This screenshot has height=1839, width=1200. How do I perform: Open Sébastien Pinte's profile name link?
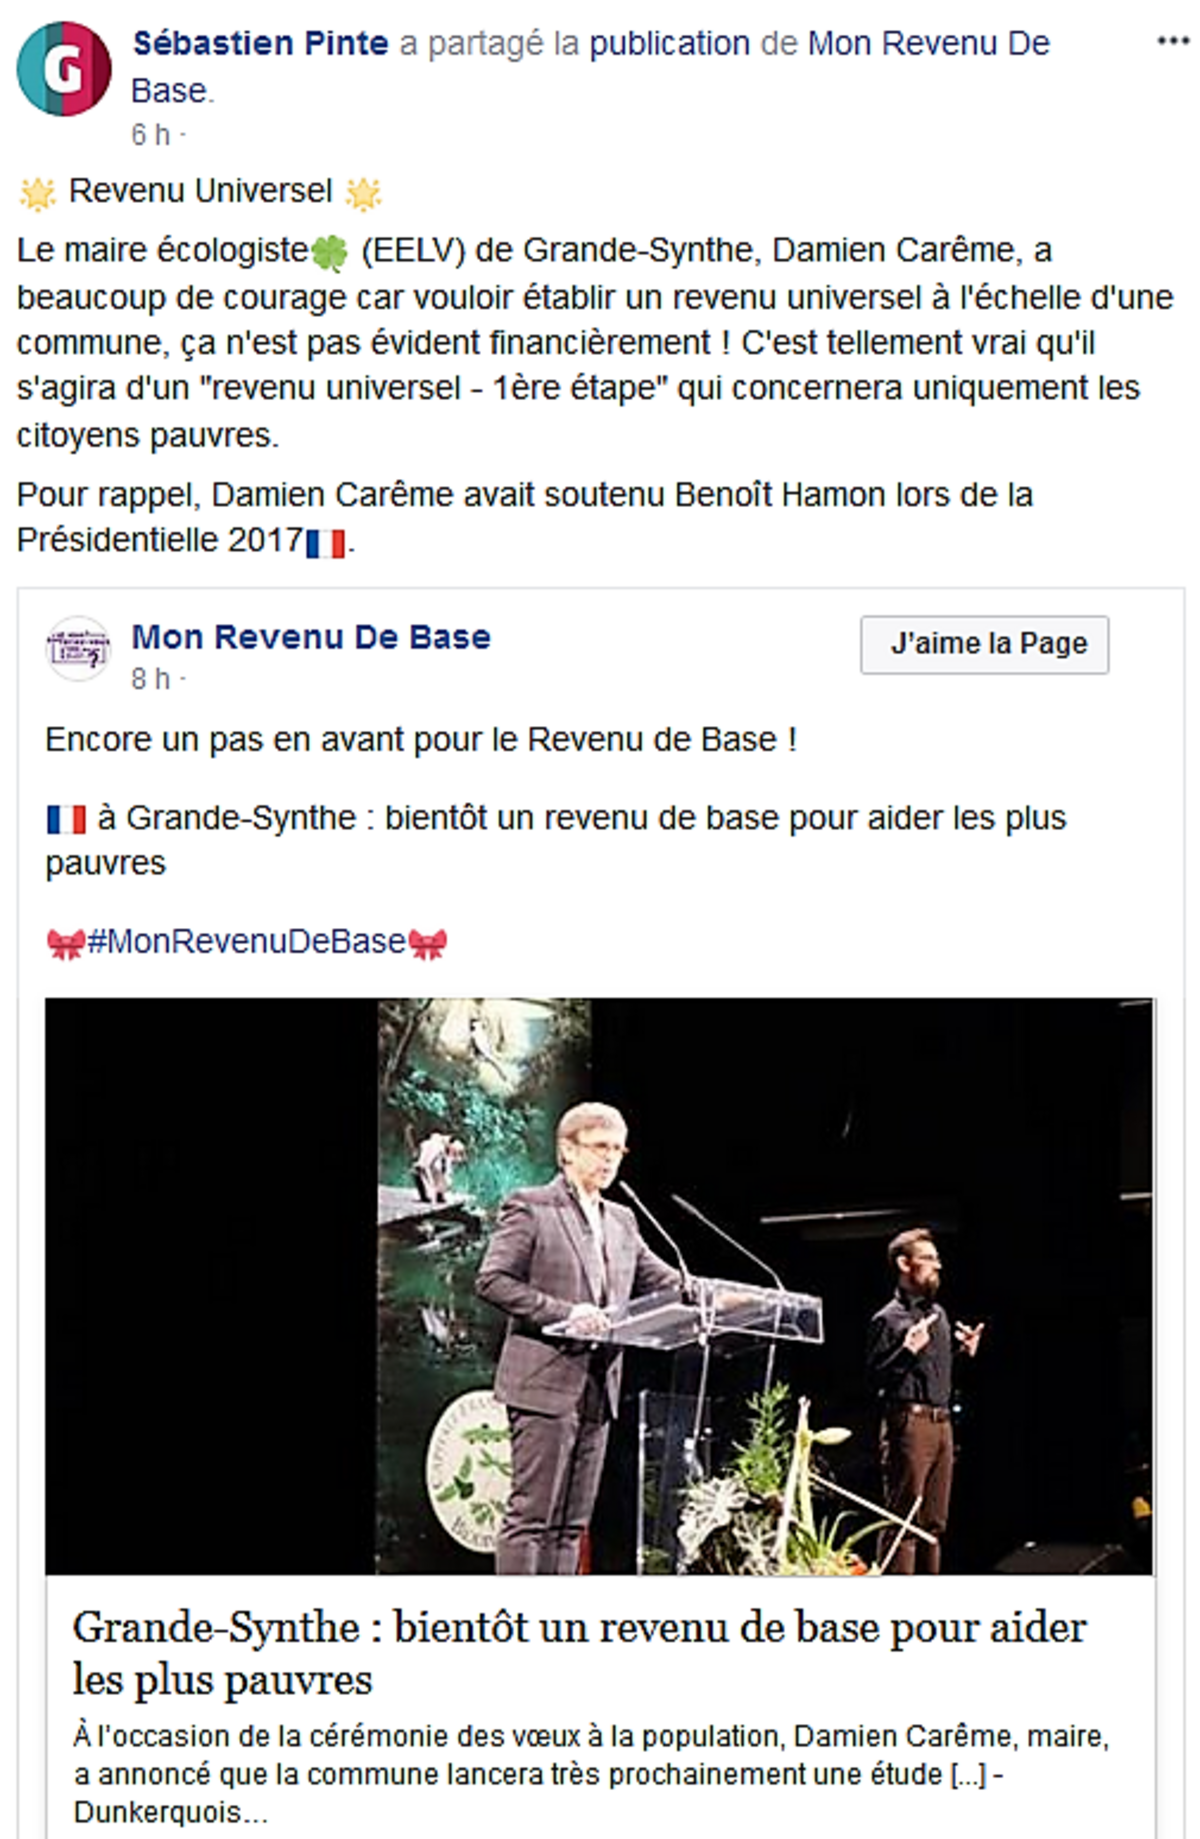(260, 44)
